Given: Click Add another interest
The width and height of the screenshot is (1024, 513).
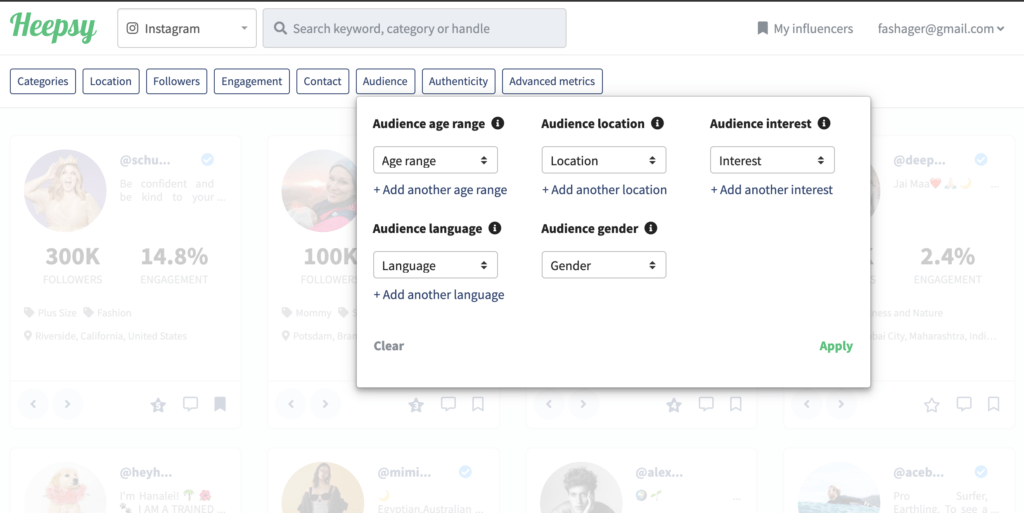Looking at the screenshot, I should click(x=772, y=190).
